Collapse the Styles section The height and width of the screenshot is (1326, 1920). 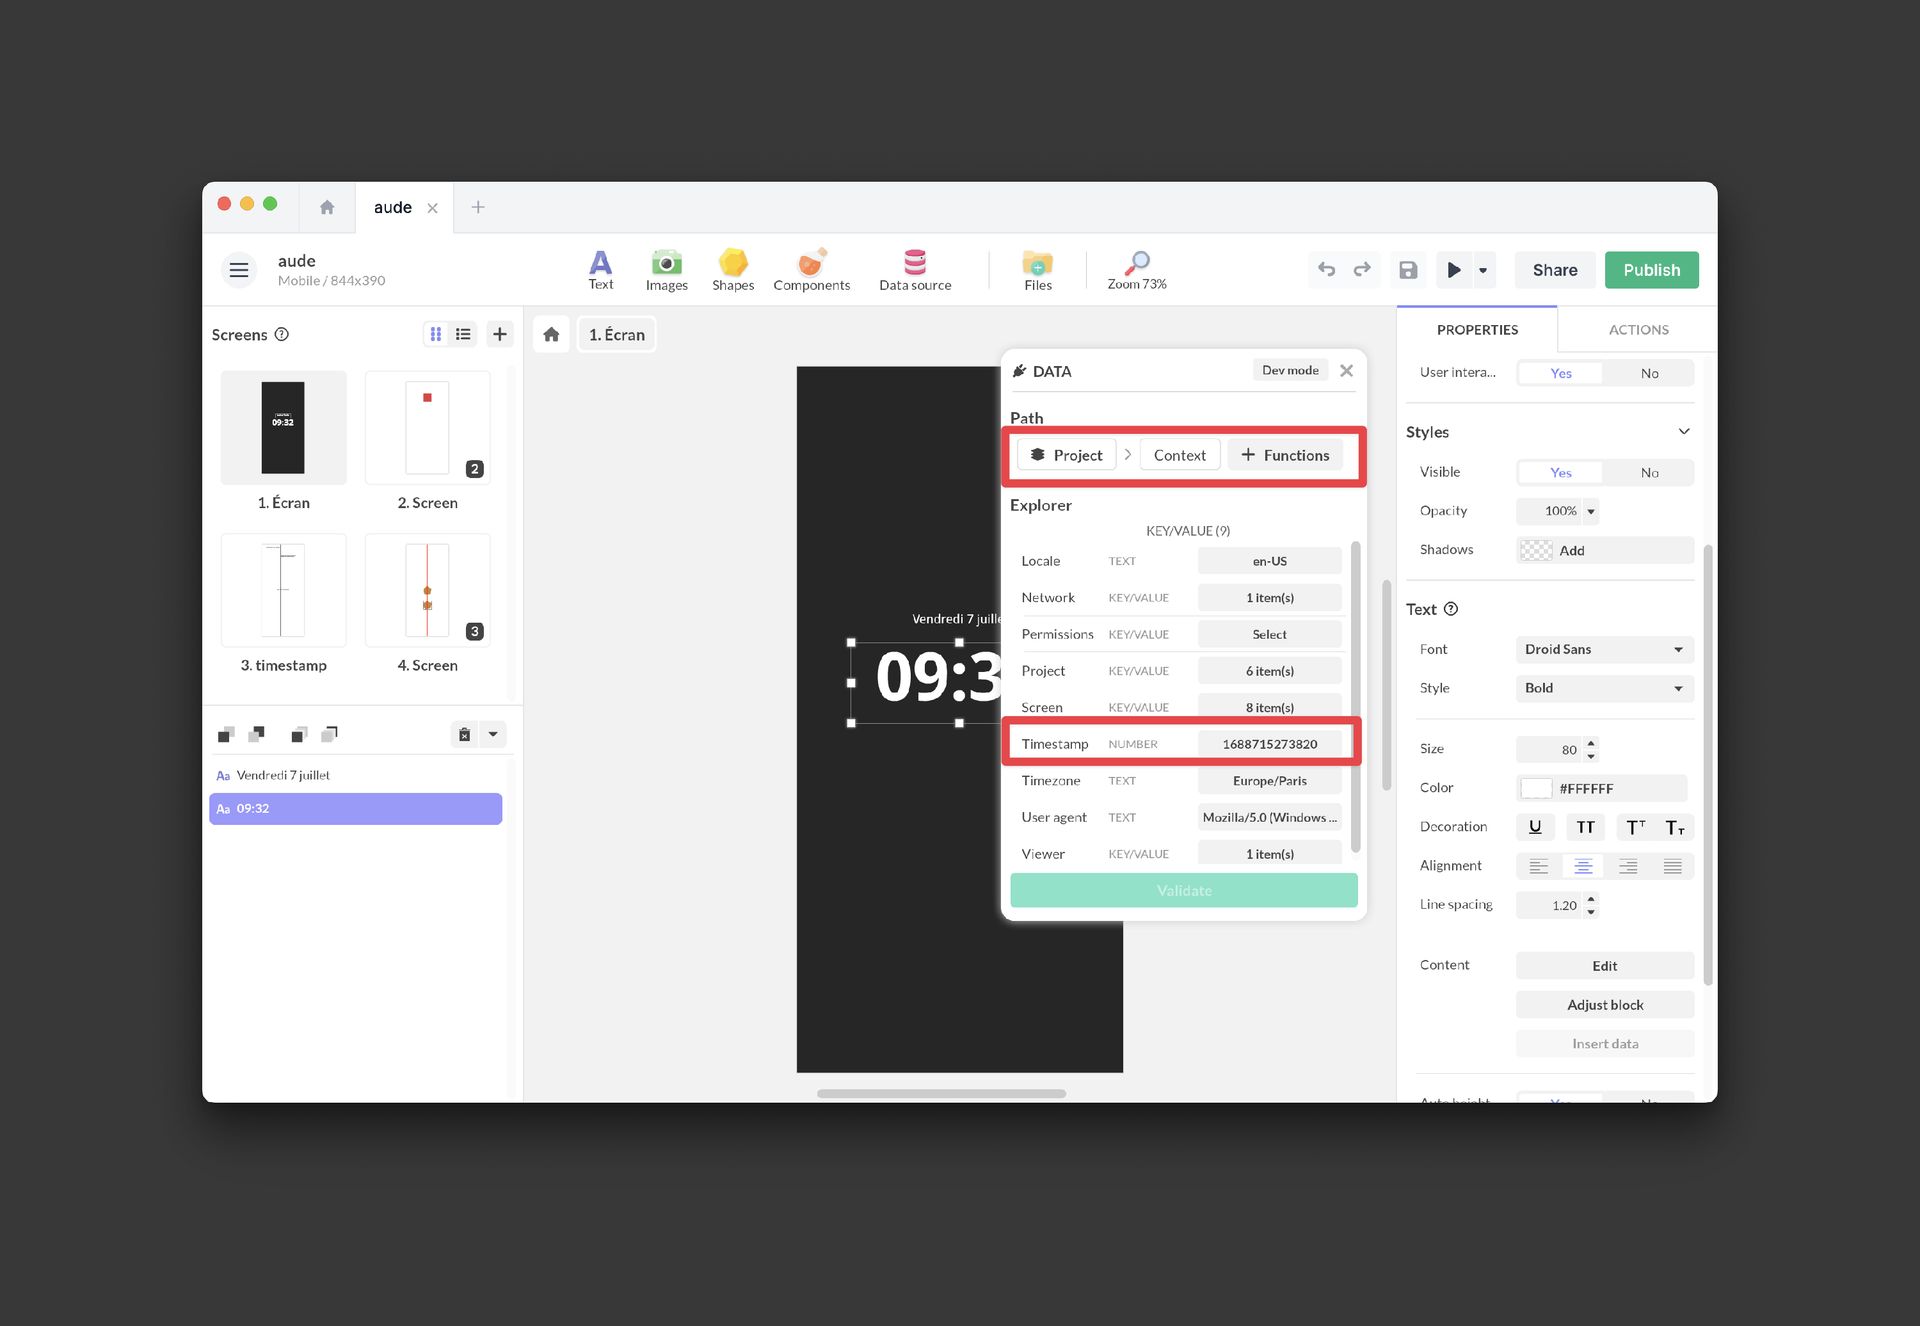pos(1685,431)
